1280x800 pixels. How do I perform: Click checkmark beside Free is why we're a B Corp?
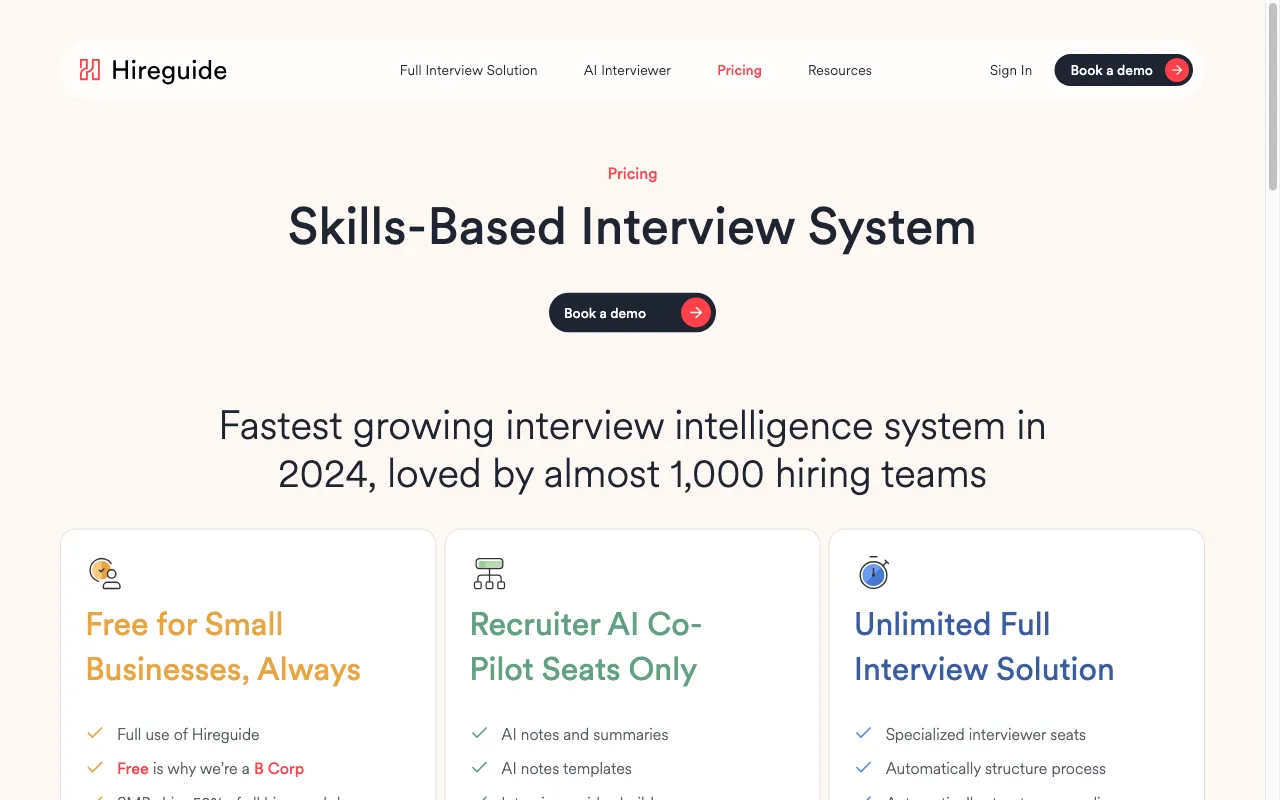point(95,768)
